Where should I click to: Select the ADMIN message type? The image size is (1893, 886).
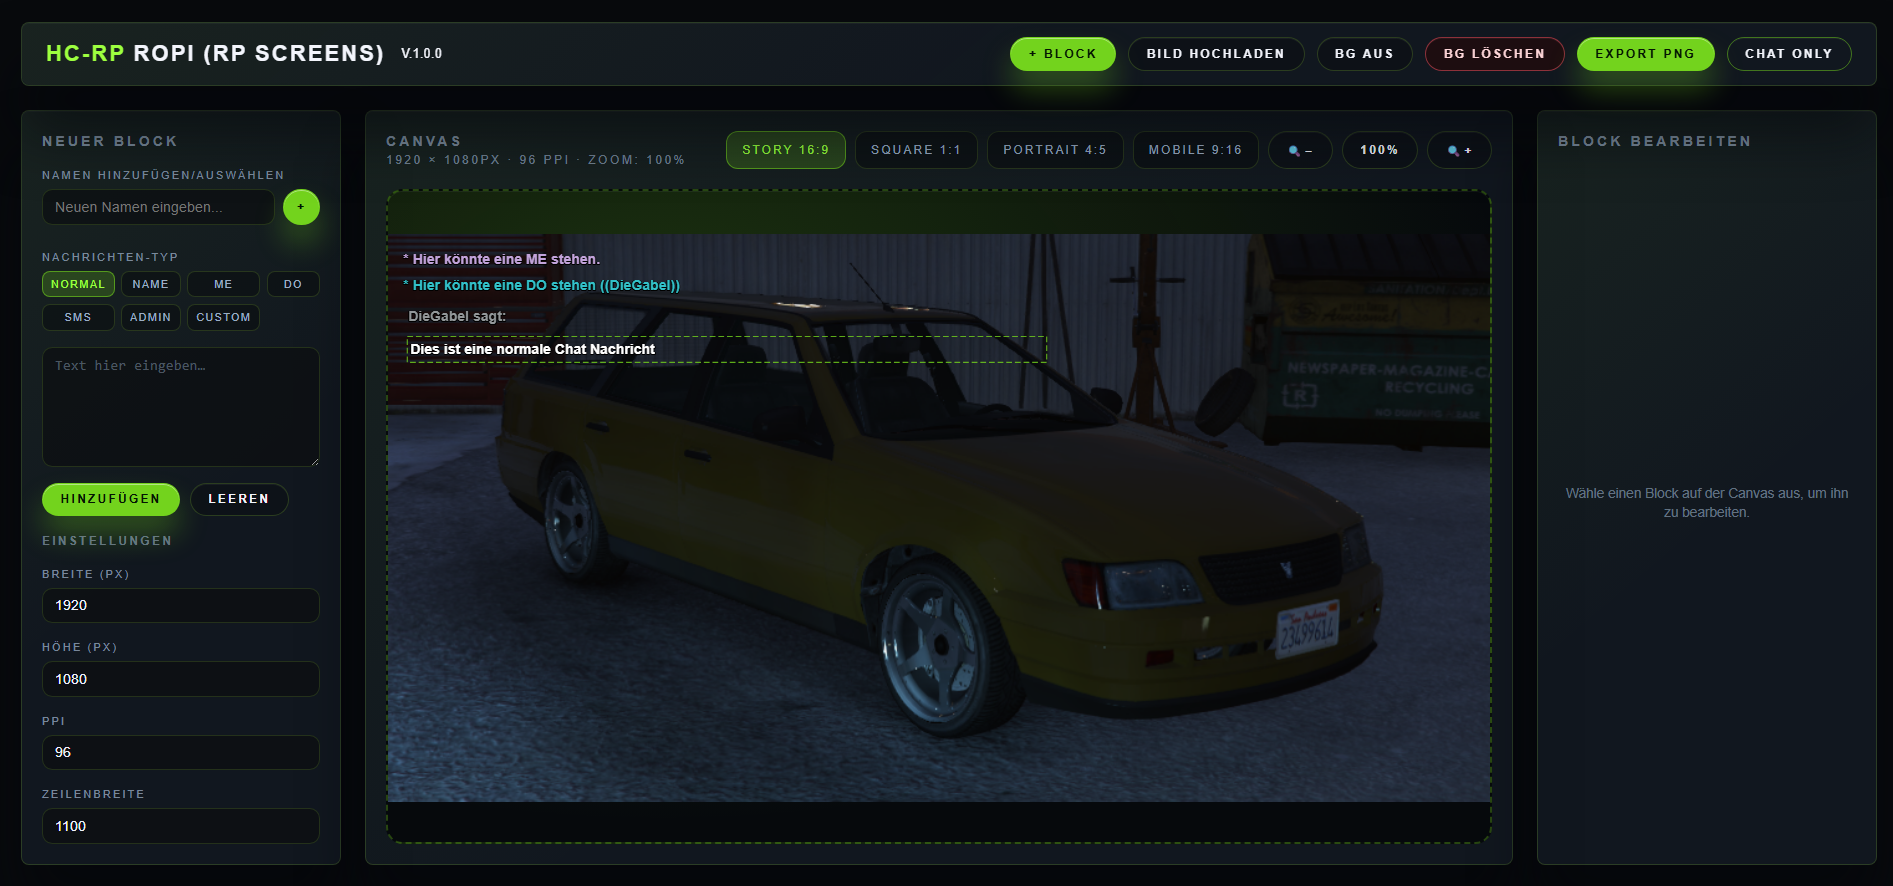[x=150, y=317]
